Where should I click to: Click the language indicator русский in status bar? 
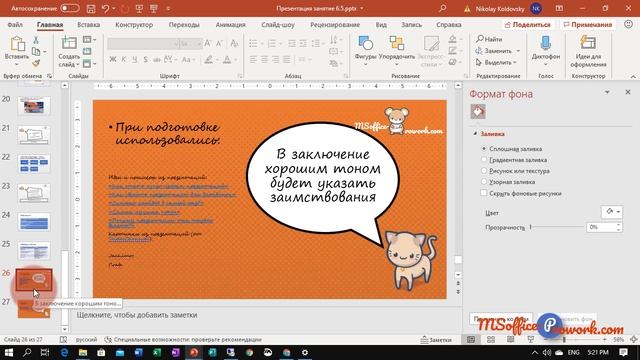click(x=86, y=340)
